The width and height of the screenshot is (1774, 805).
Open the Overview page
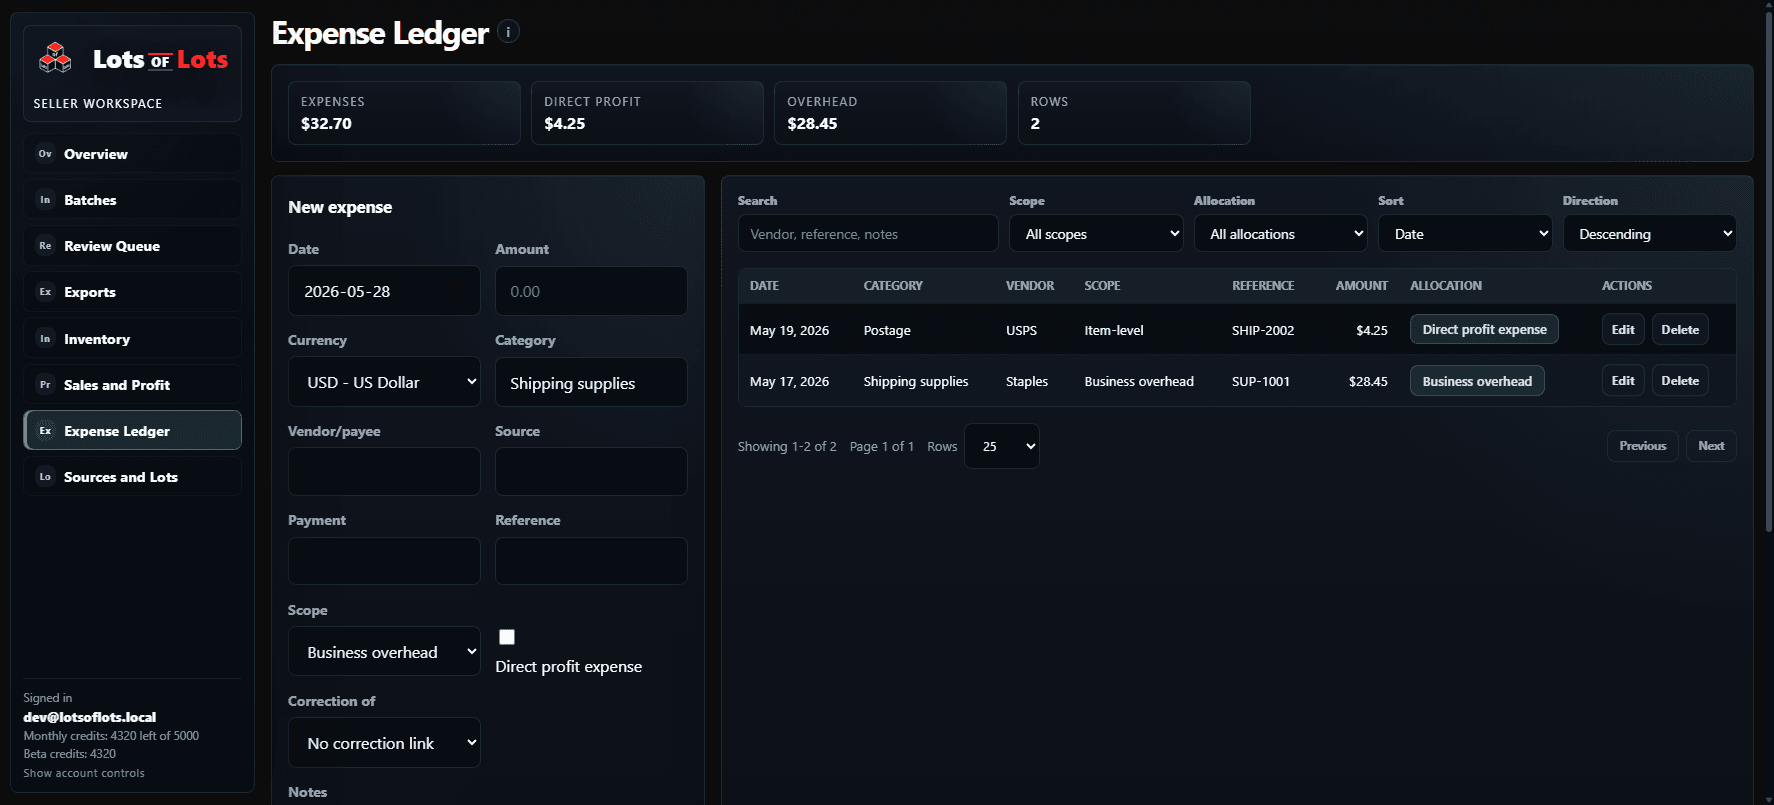(x=132, y=154)
